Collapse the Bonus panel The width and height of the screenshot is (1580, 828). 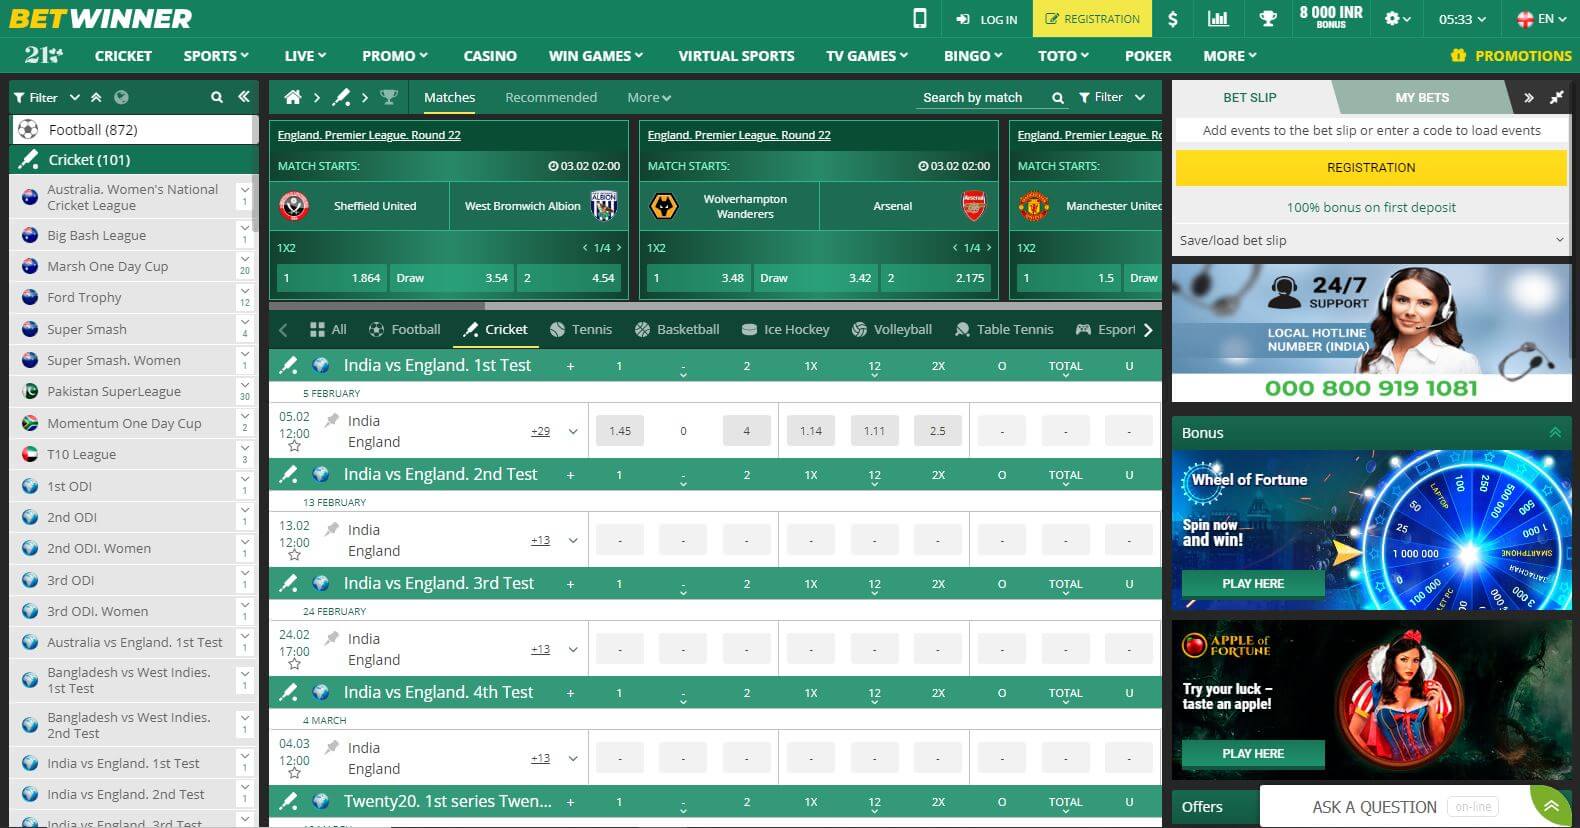tap(1555, 433)
